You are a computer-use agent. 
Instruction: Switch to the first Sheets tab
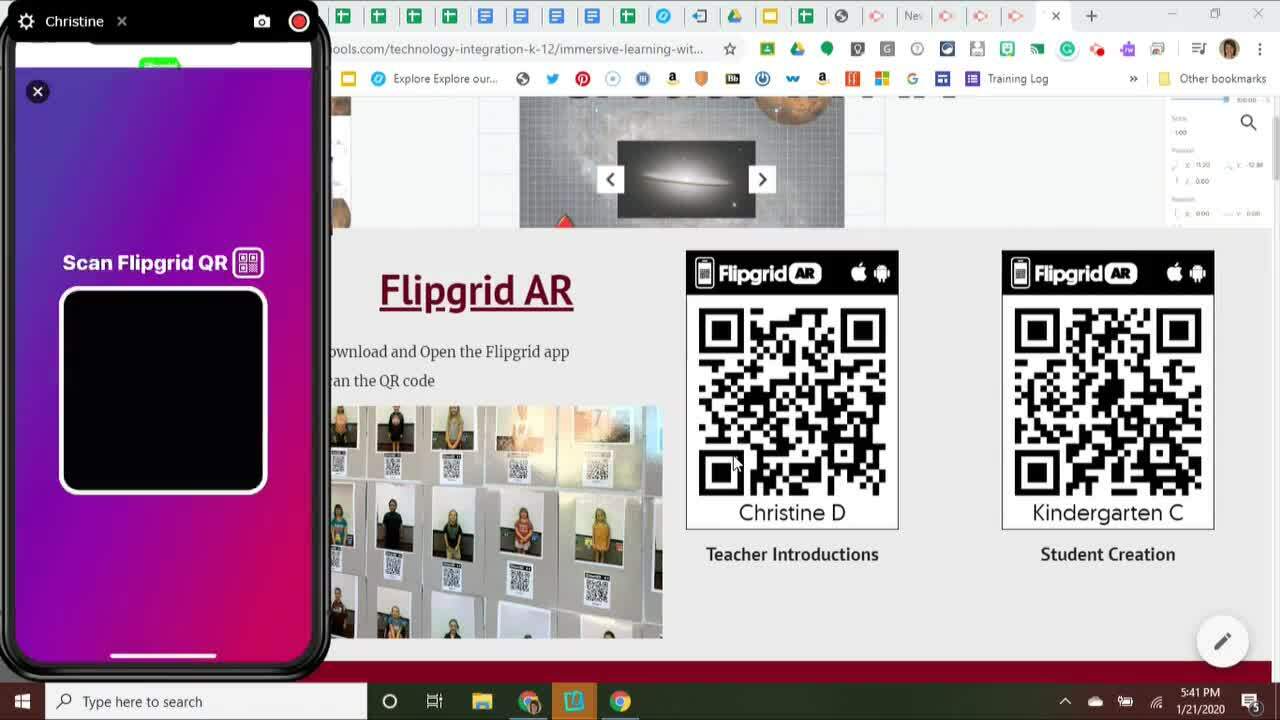pyautogui.click(x=343, y=16)
